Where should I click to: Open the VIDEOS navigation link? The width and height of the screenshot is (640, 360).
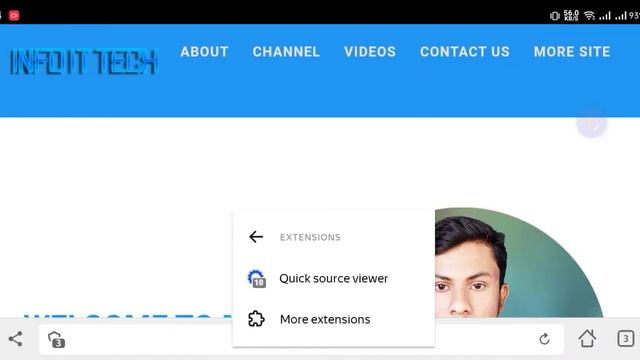pos(370,52)
